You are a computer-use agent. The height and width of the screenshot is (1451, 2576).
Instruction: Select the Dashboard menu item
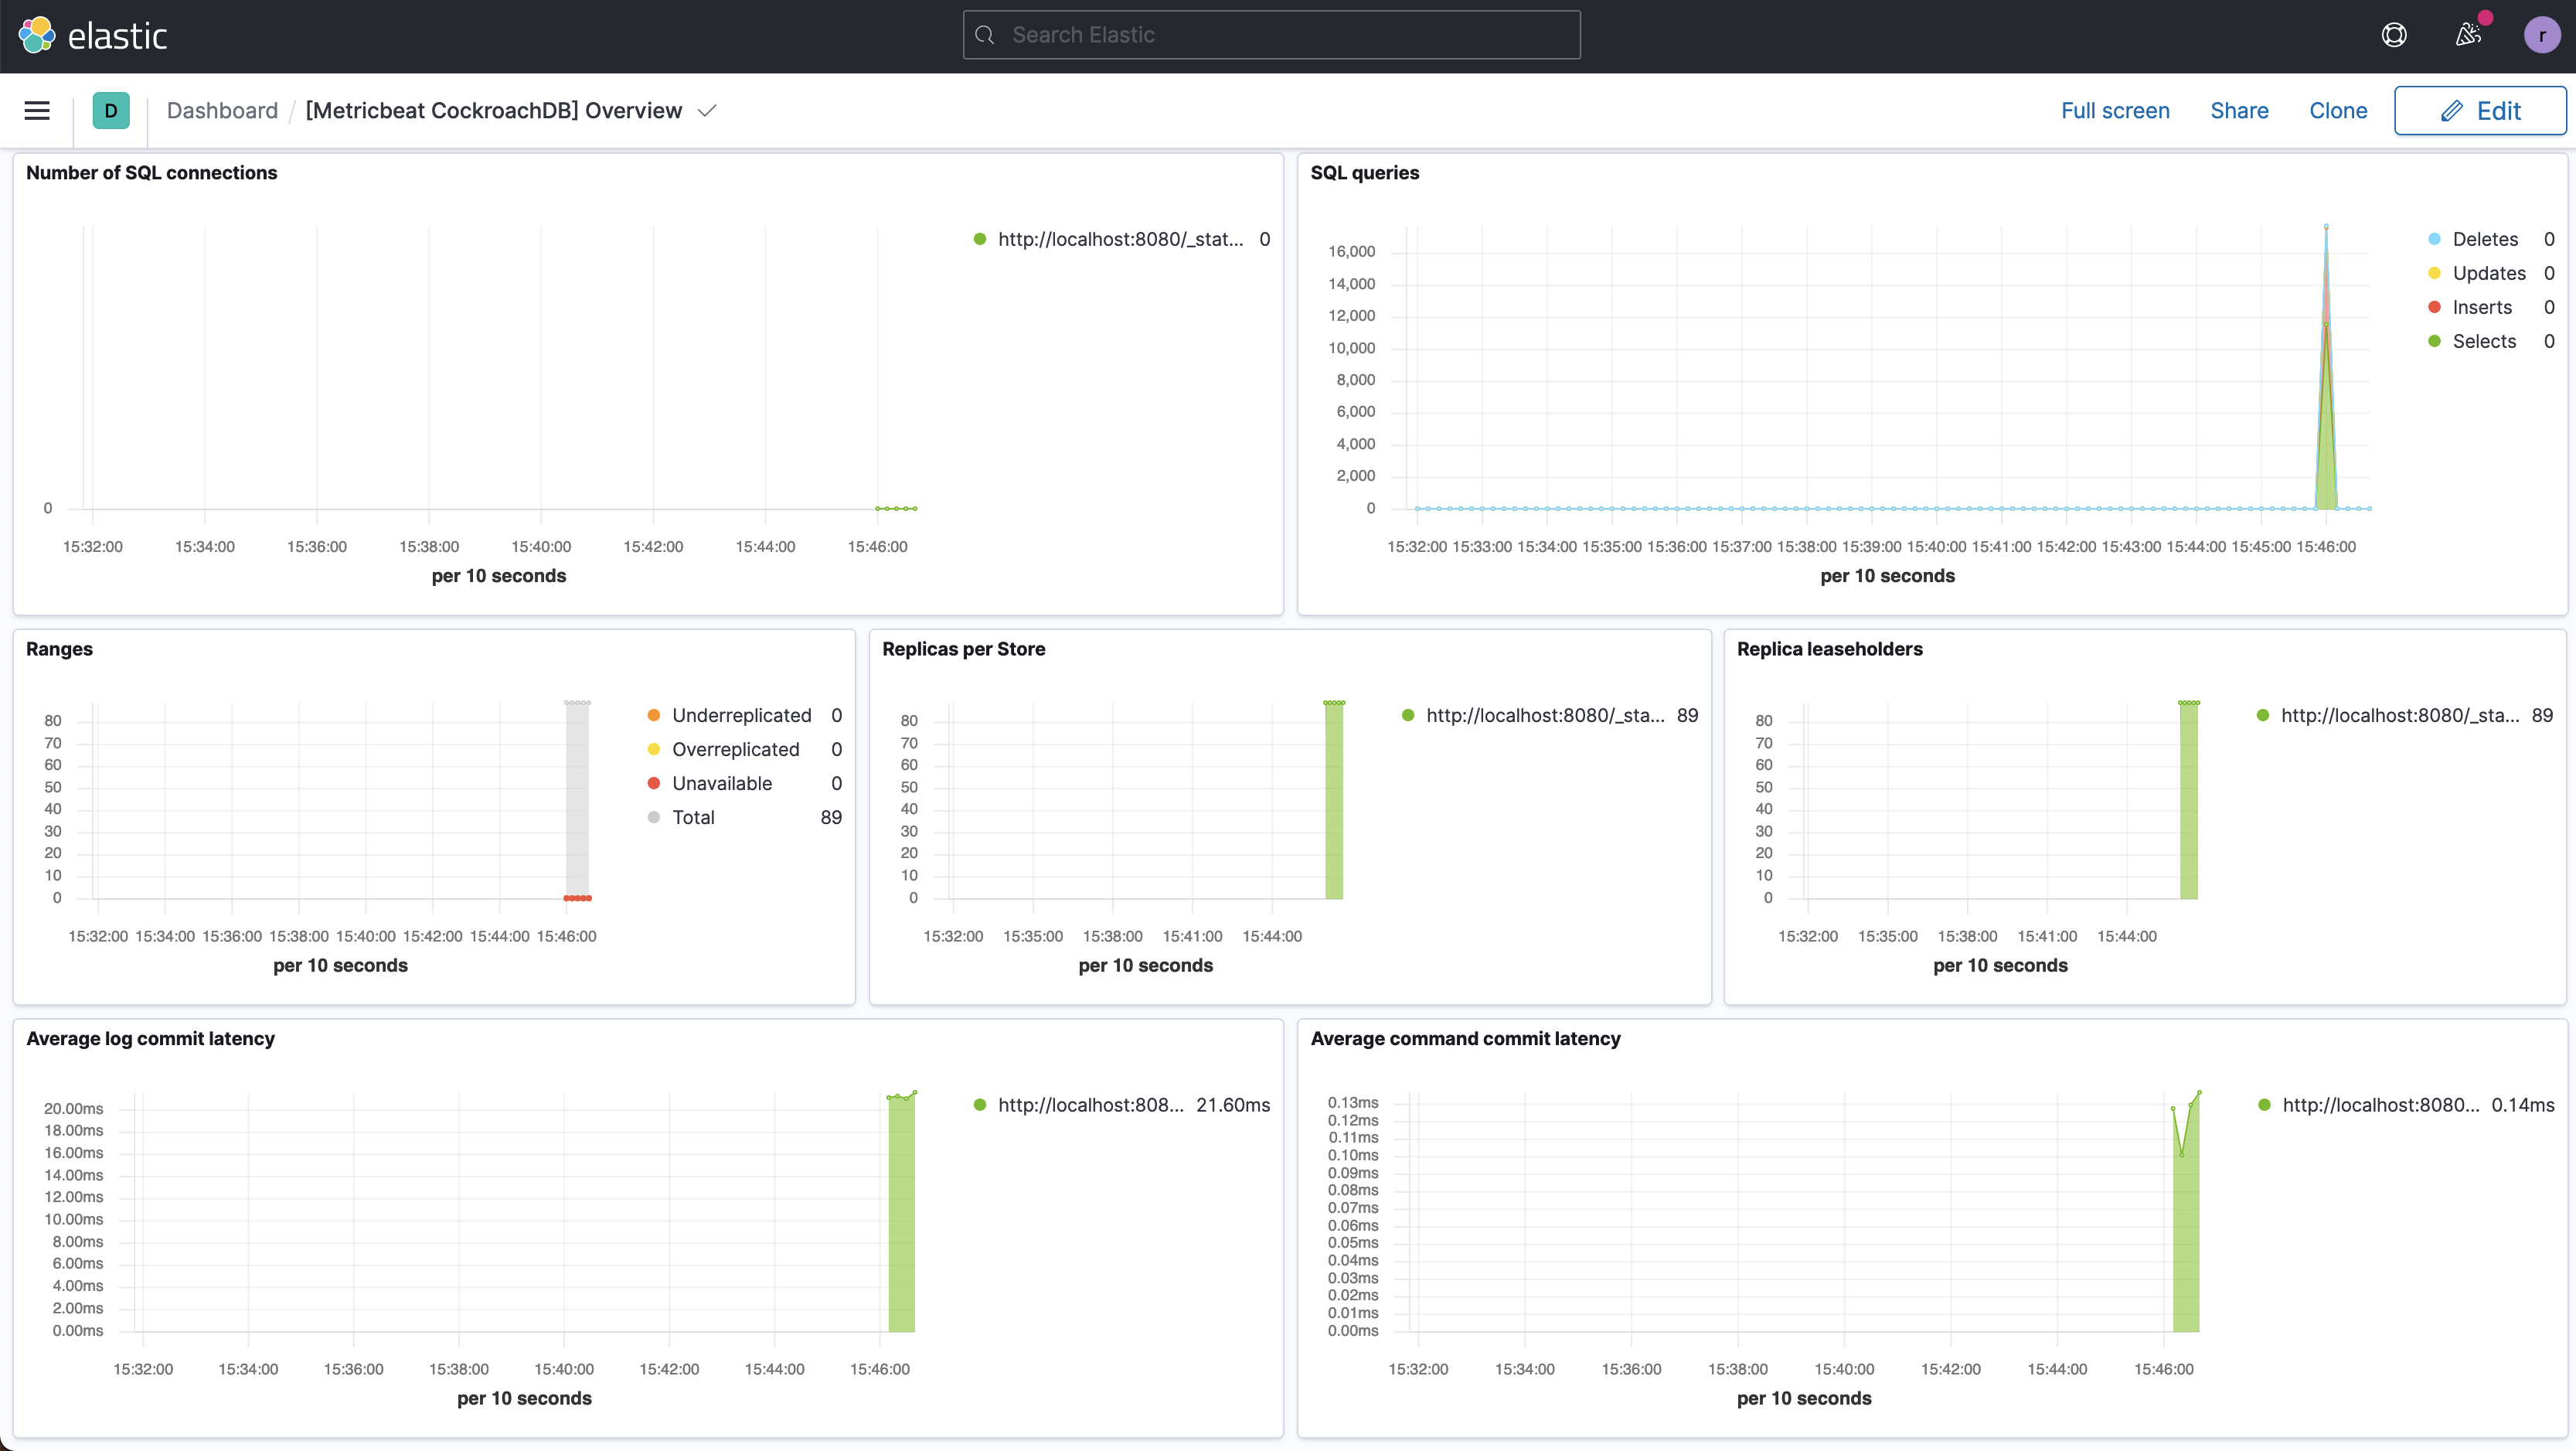(221, 110)
